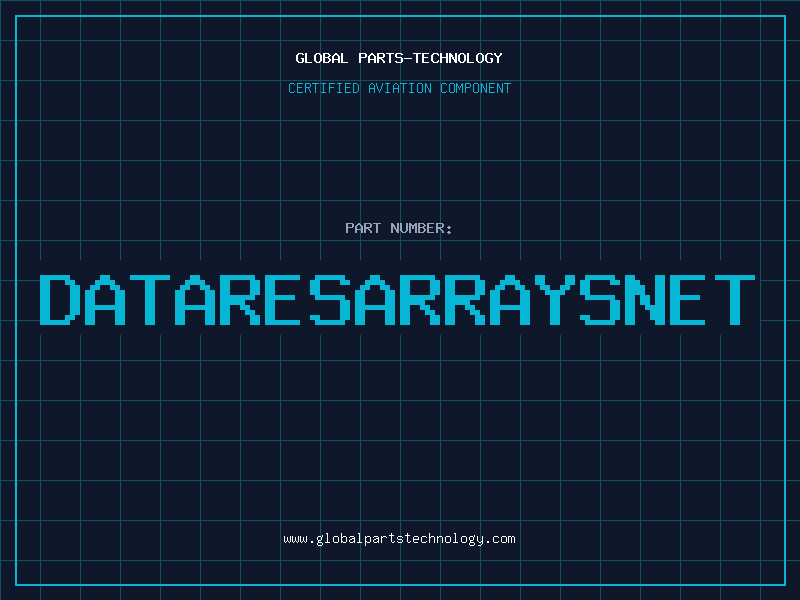Click the word AVIATION in the subtitle
Image resolution: width=800 pixels, height=600 pixels.
coord(401,88)
